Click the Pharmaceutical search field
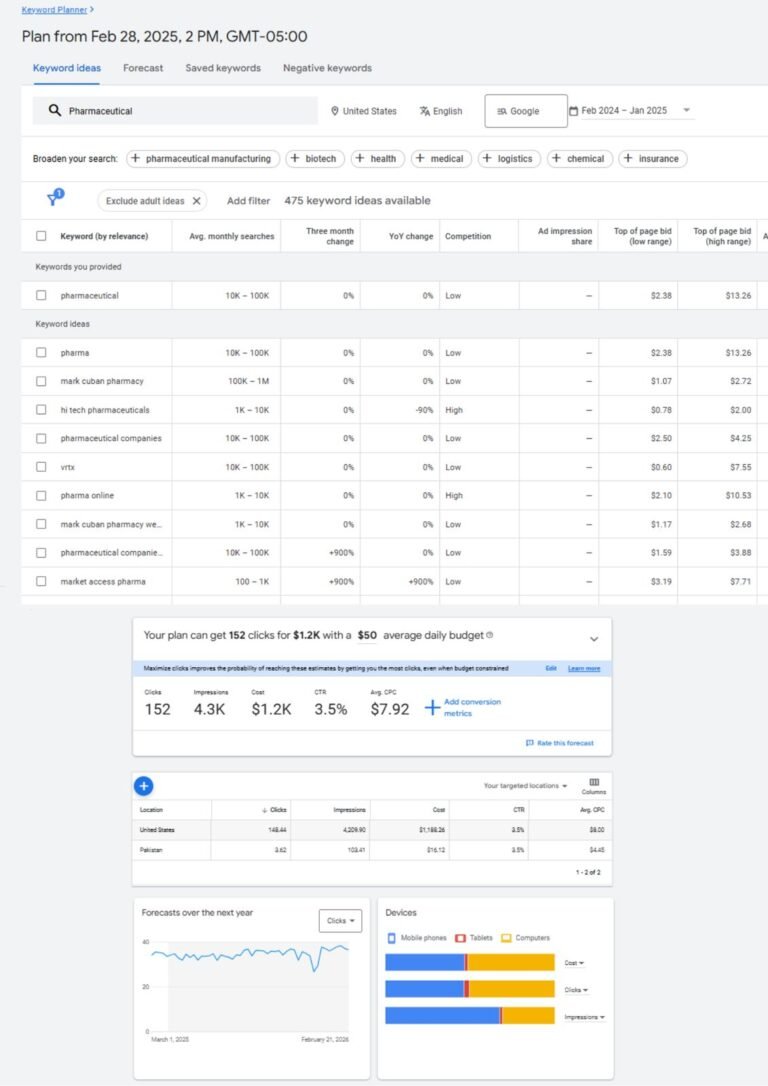This screenshot has width=768, height=1086. [175, 111]
